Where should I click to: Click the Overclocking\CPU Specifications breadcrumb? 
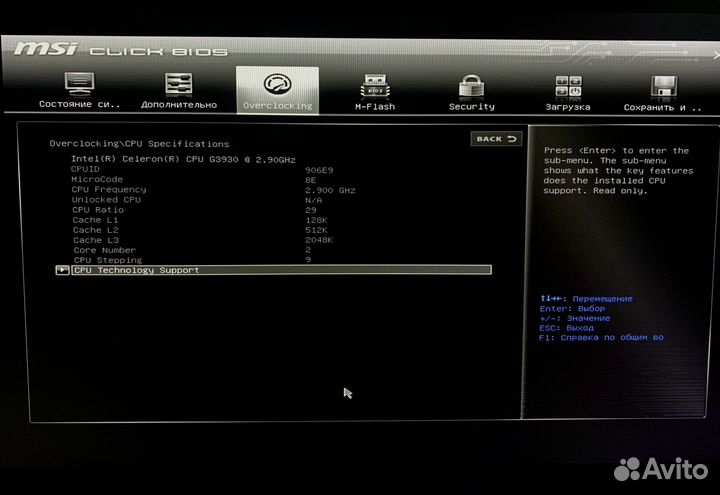pos(139,144)
